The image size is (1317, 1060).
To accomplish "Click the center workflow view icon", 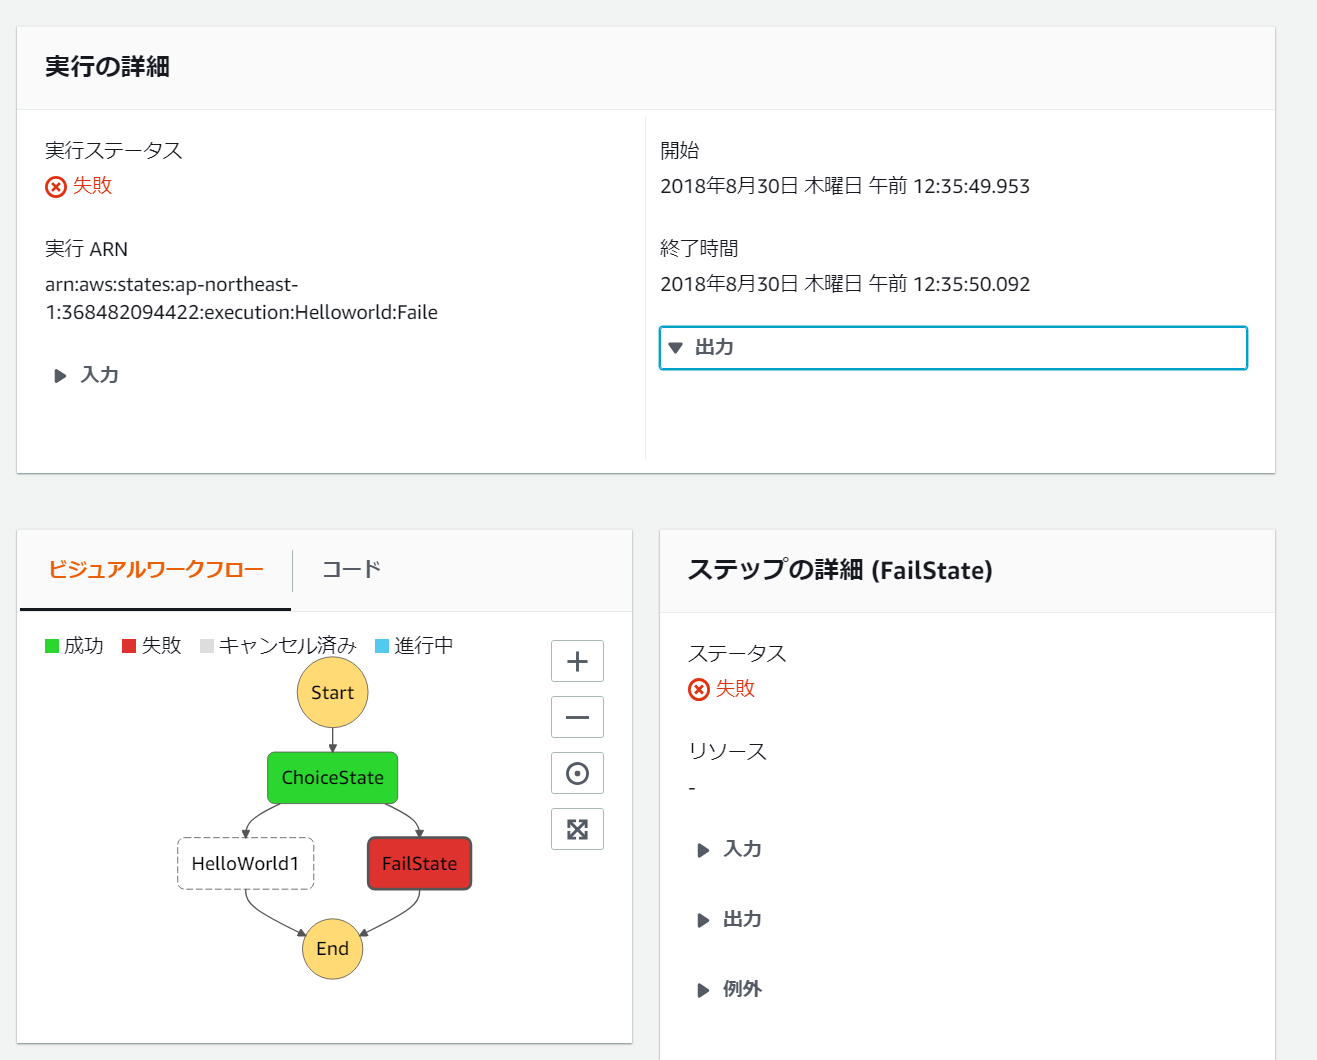I will 577,773.
